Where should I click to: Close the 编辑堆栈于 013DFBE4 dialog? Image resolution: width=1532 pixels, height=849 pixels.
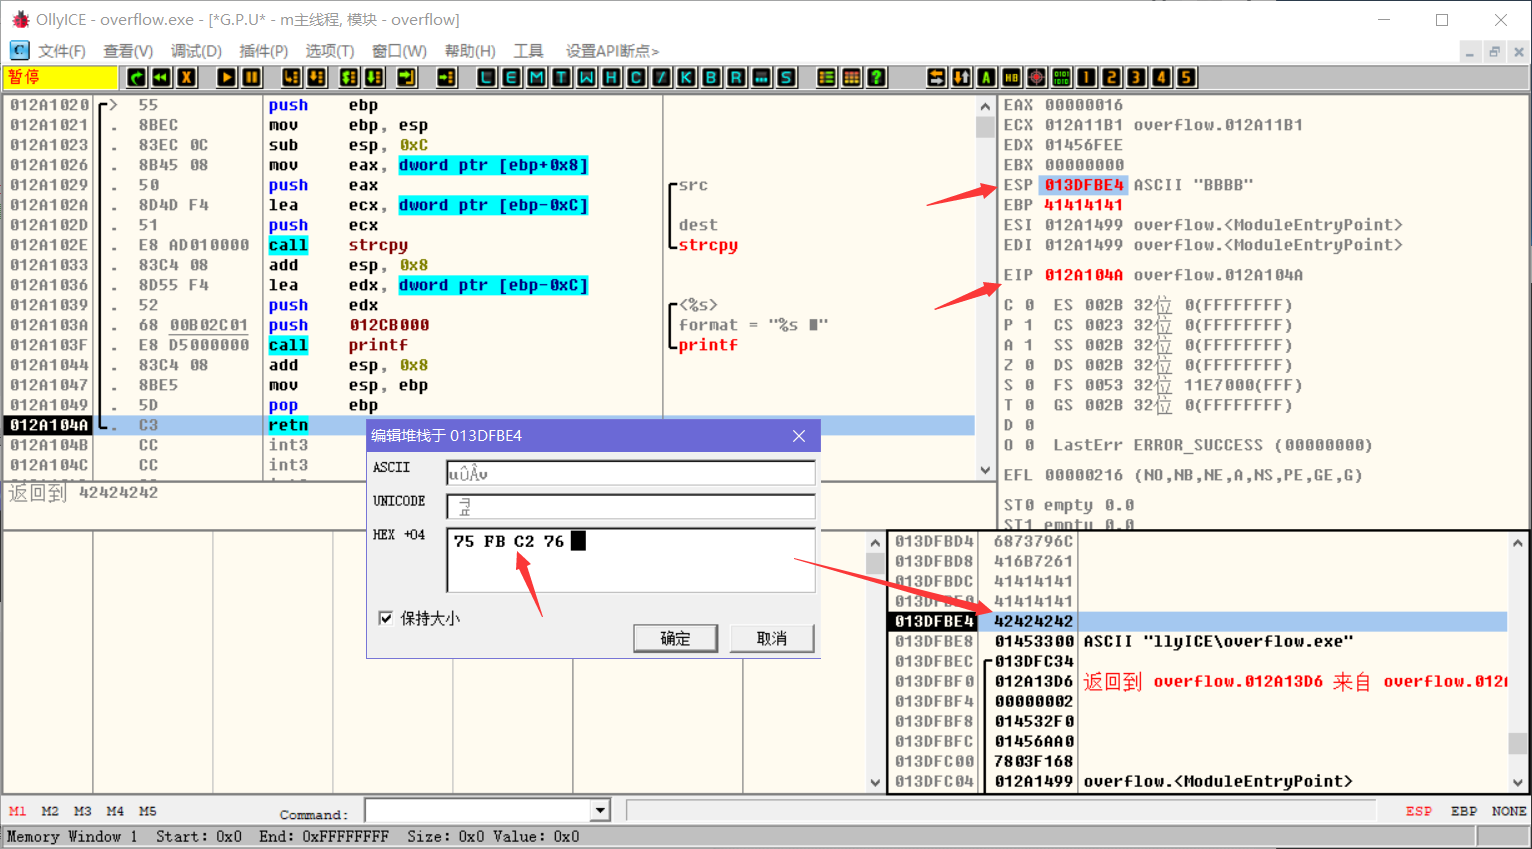[x=798, y=436]
